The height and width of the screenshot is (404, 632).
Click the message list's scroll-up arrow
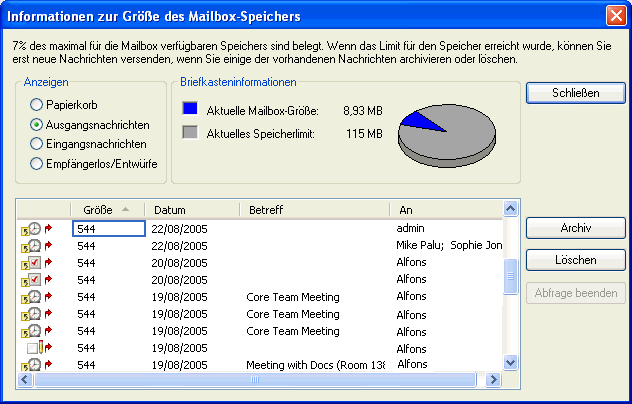[510, 208]
